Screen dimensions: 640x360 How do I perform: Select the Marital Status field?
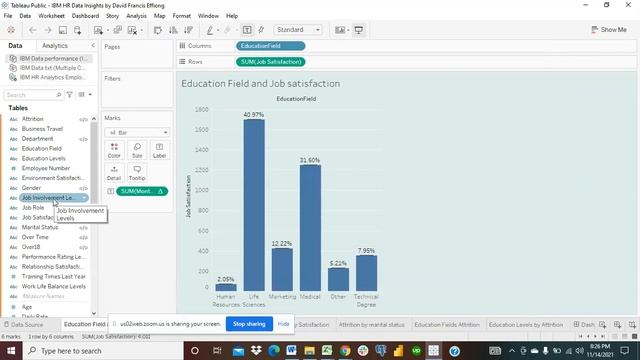pyautogui.click(x=40, y=227)
